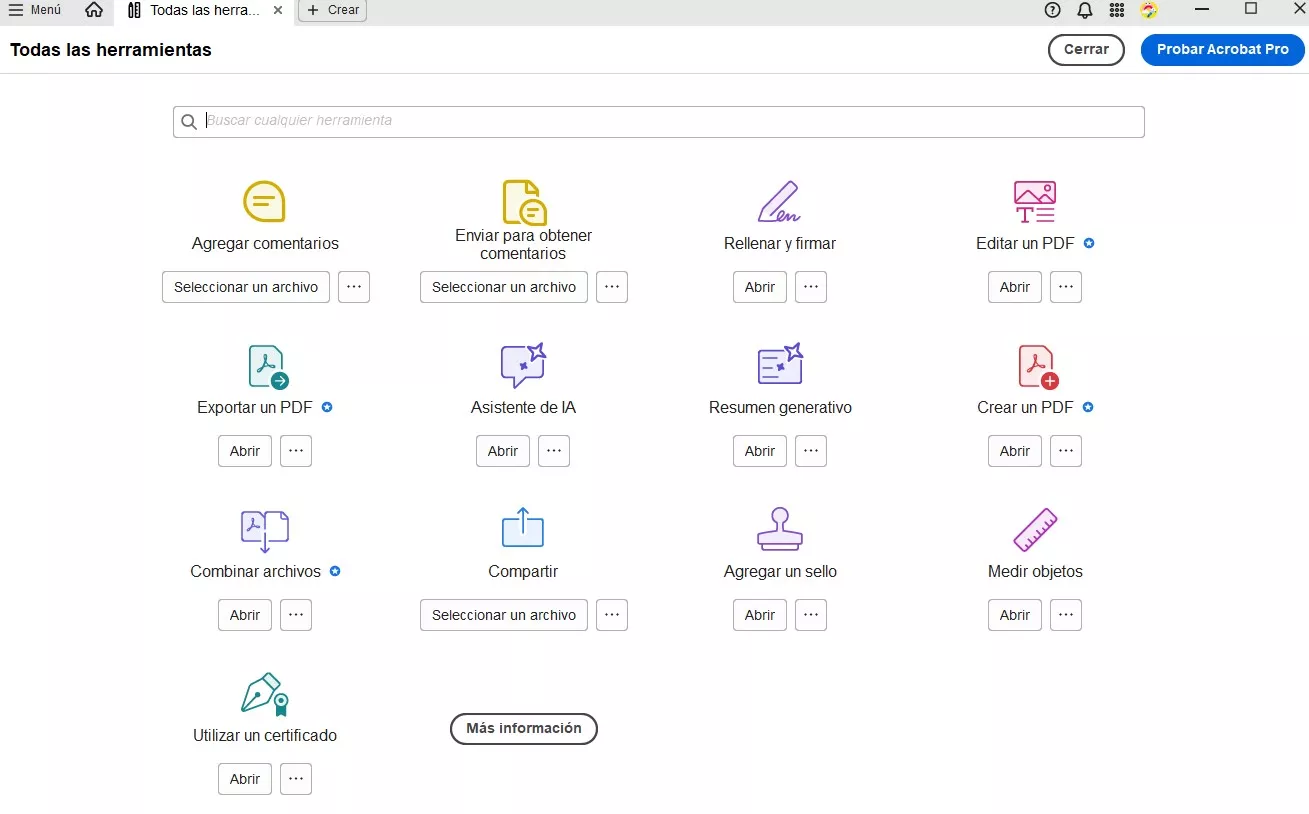Click the Asistente de IA icon
The width and height of the screenshot is (1309, 814).
click(523, 365)
